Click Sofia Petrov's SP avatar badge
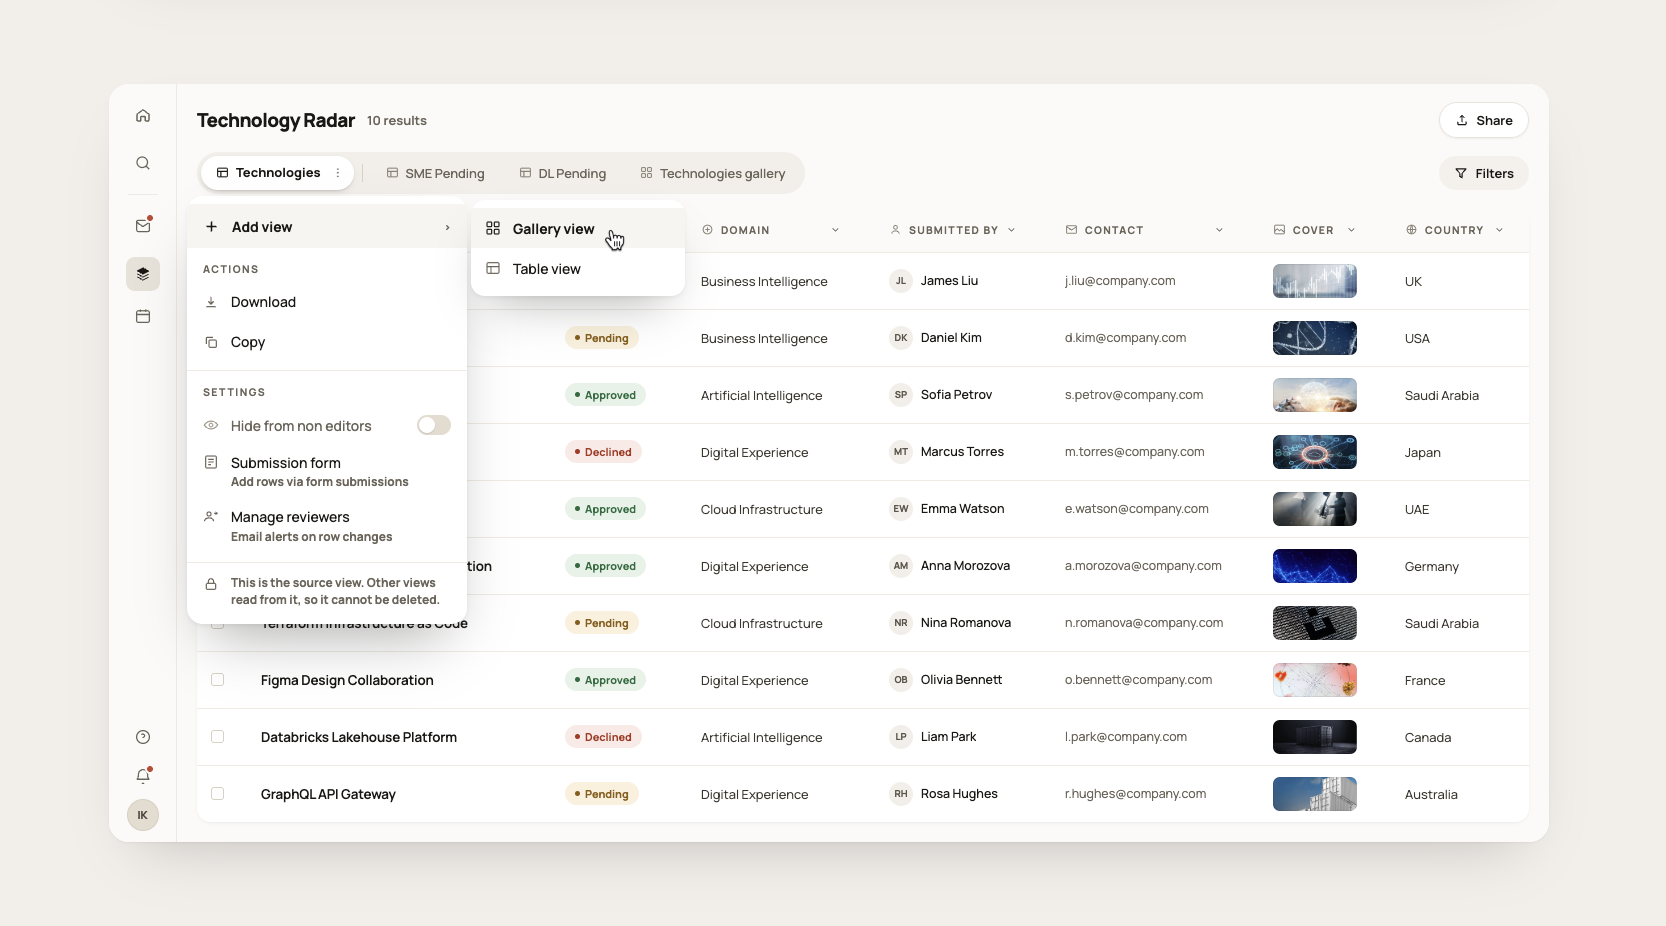The height and width of the screenshot is (926, 1666). (901, 395)
